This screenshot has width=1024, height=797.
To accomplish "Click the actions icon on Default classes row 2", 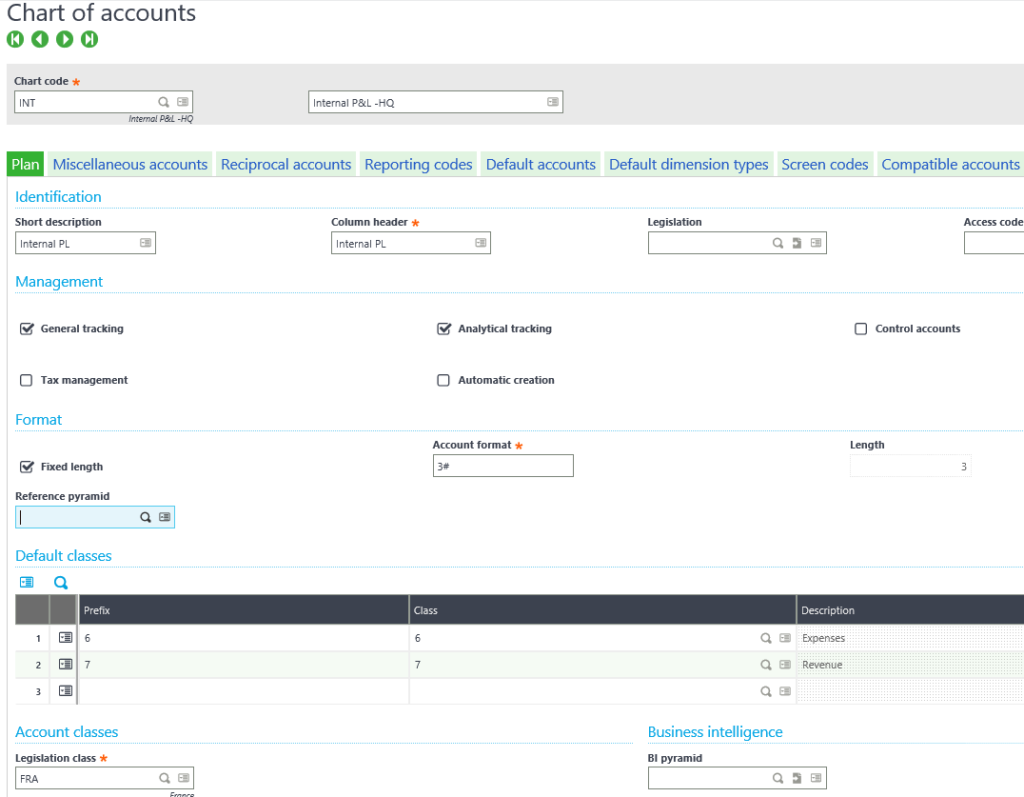I will click(x=65, y=664).
